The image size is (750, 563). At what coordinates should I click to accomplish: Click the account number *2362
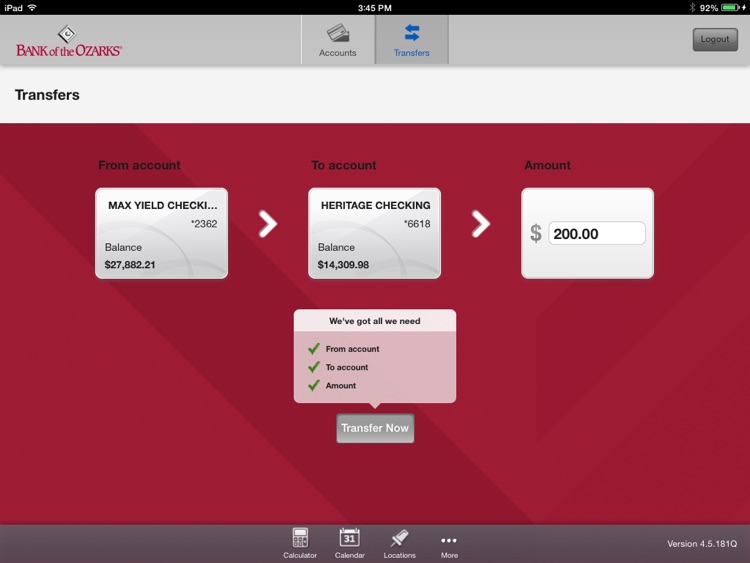click(x=204, y=224)
